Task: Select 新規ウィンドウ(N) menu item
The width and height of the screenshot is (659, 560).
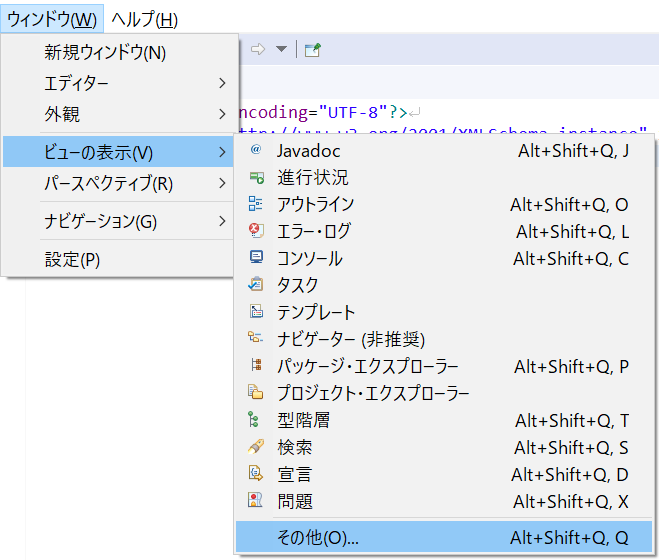Action: pyautogui.click(x=118, y=53)
